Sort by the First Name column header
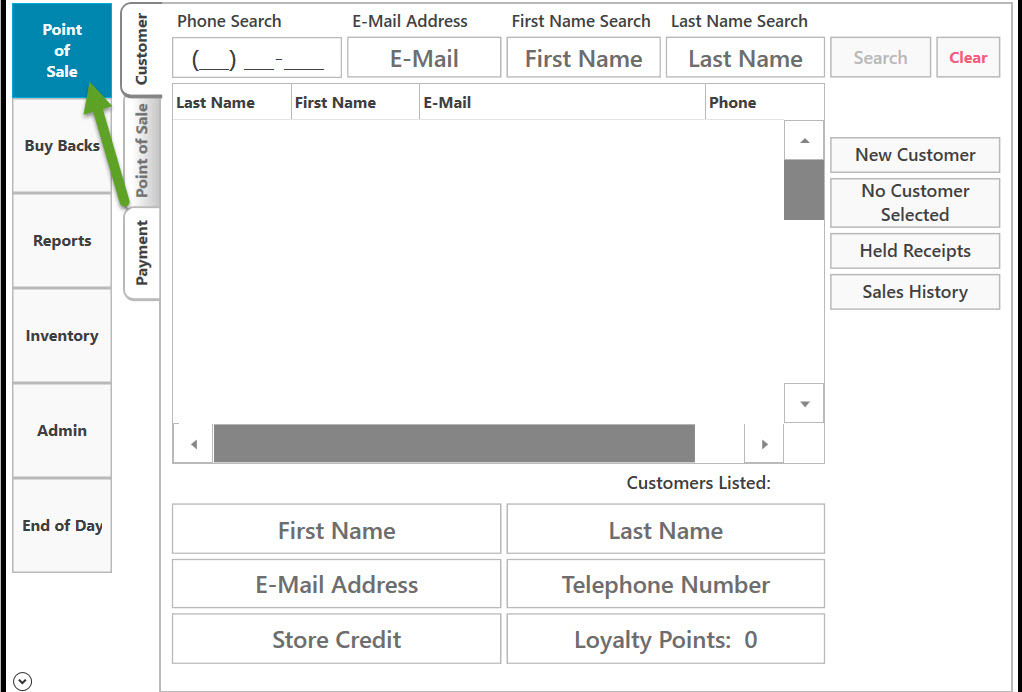The height and width of the screenshot is (692, 1022). (355, 102)
